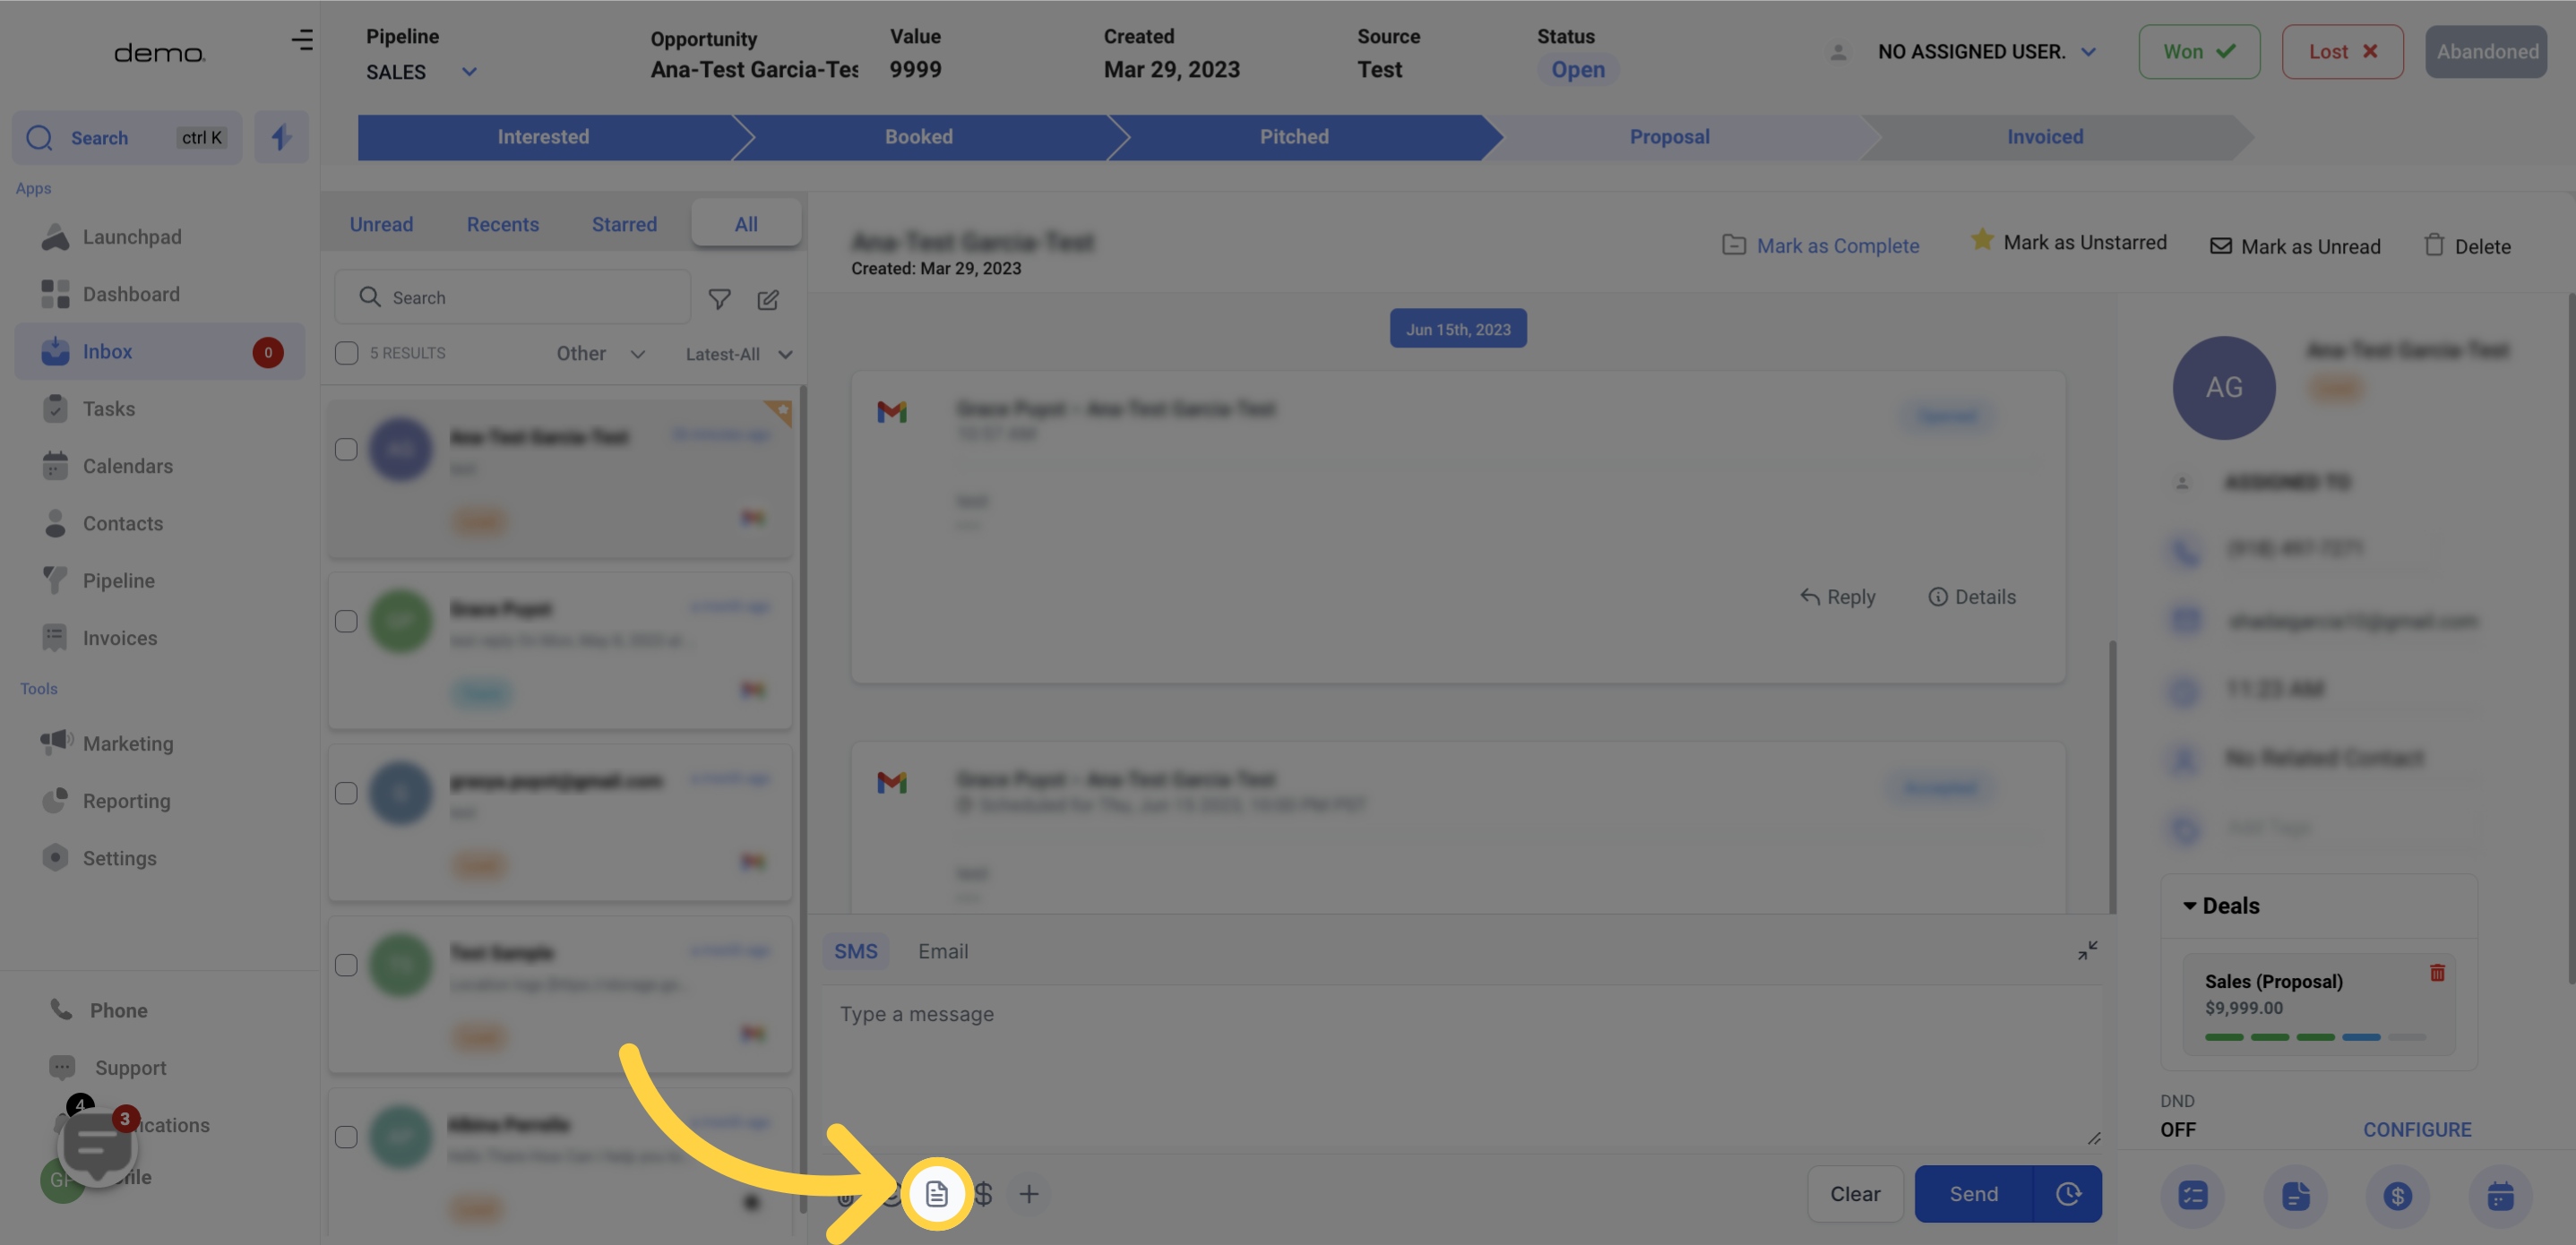
Task: Click the compose new message icon
Action: pyautogui.click(x=767, y=299)
